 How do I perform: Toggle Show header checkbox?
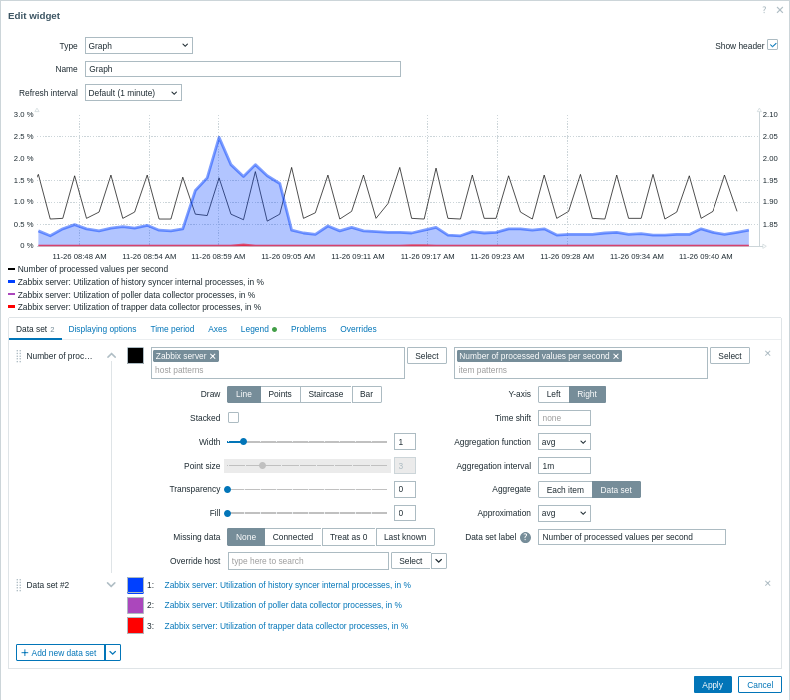coord(772,45)
